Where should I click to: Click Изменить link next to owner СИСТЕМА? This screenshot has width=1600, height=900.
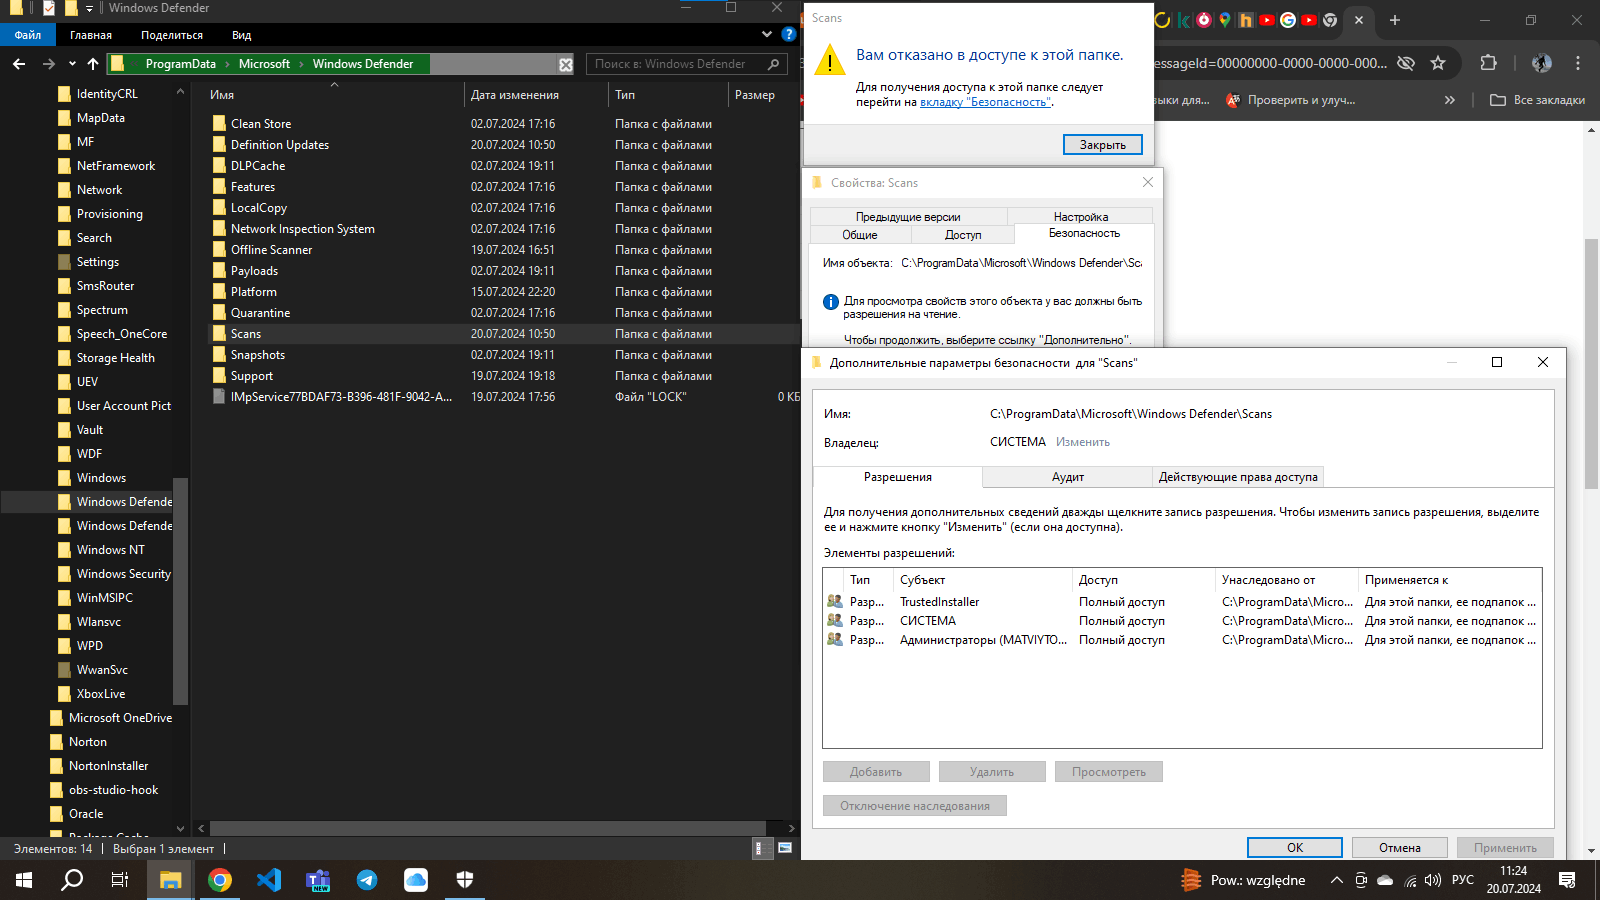[1083, 442]
